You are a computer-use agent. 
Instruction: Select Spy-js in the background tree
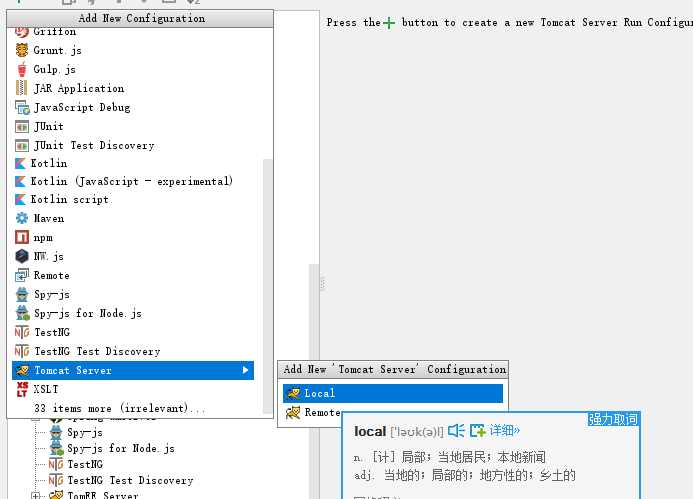tap(85, 433)
